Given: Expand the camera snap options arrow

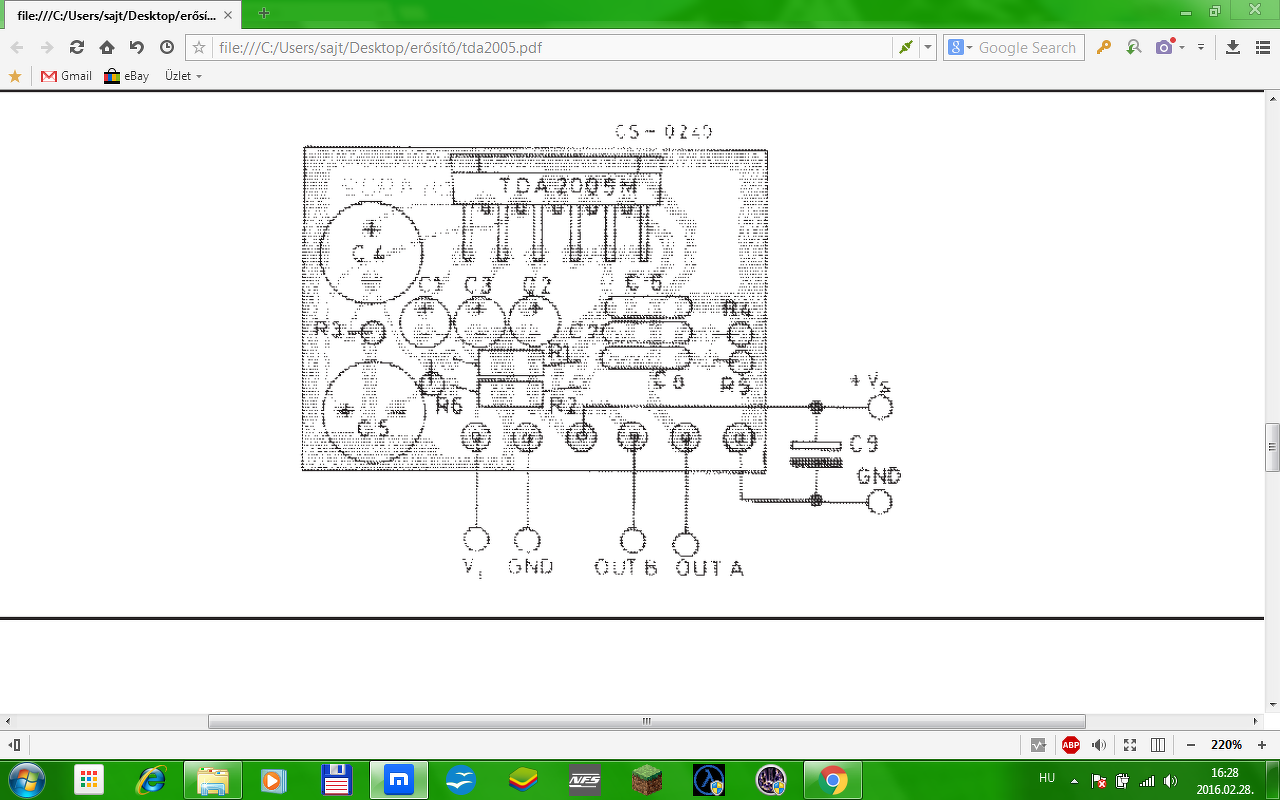Looking at the screenshot, I should click(1182, 47).
